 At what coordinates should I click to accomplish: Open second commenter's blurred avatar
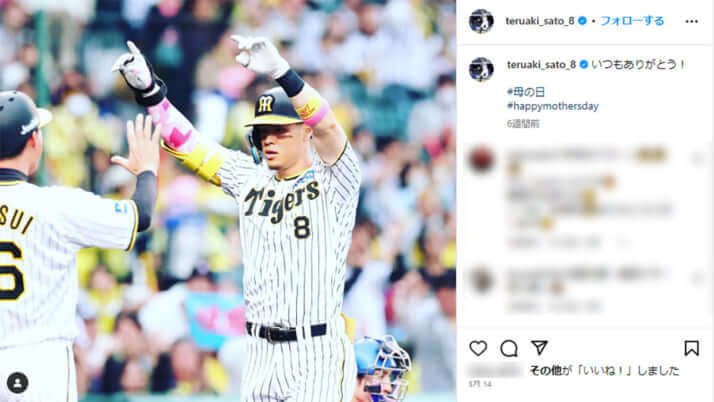(481, 280)
